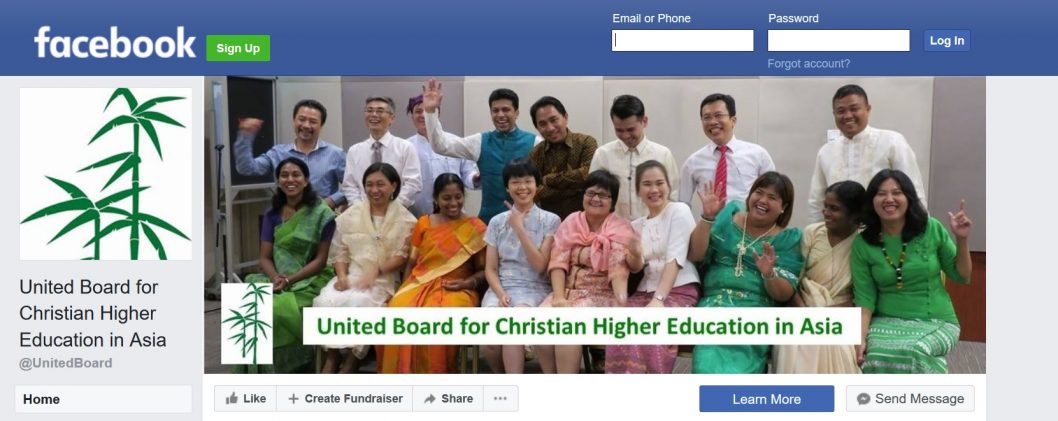
Task: Click the Send Message button
Action: click(x=910, y=399)
